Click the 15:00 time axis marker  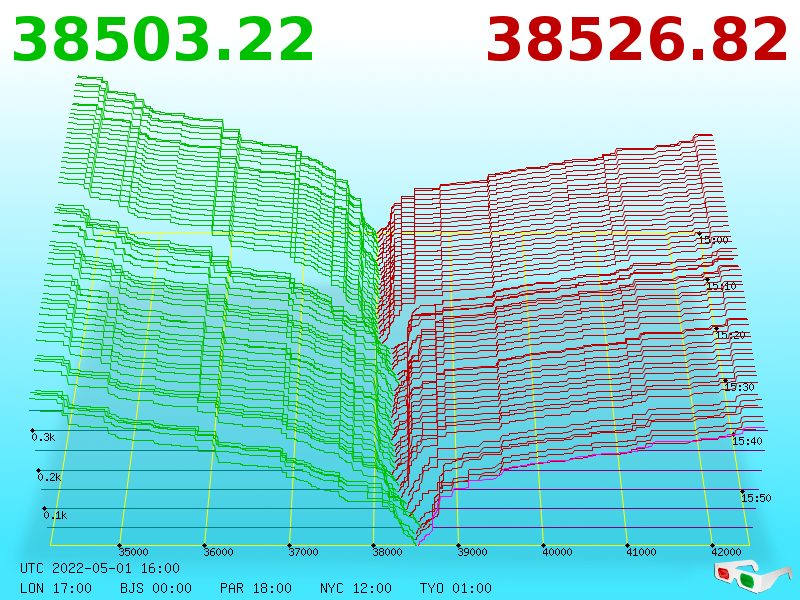point(714,240)
